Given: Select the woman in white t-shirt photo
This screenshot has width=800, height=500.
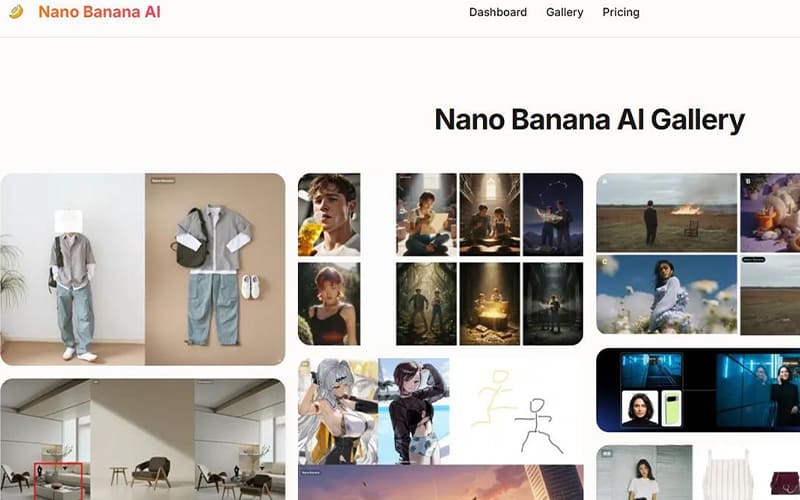Looking at the screenshot, I should point(644,472).
